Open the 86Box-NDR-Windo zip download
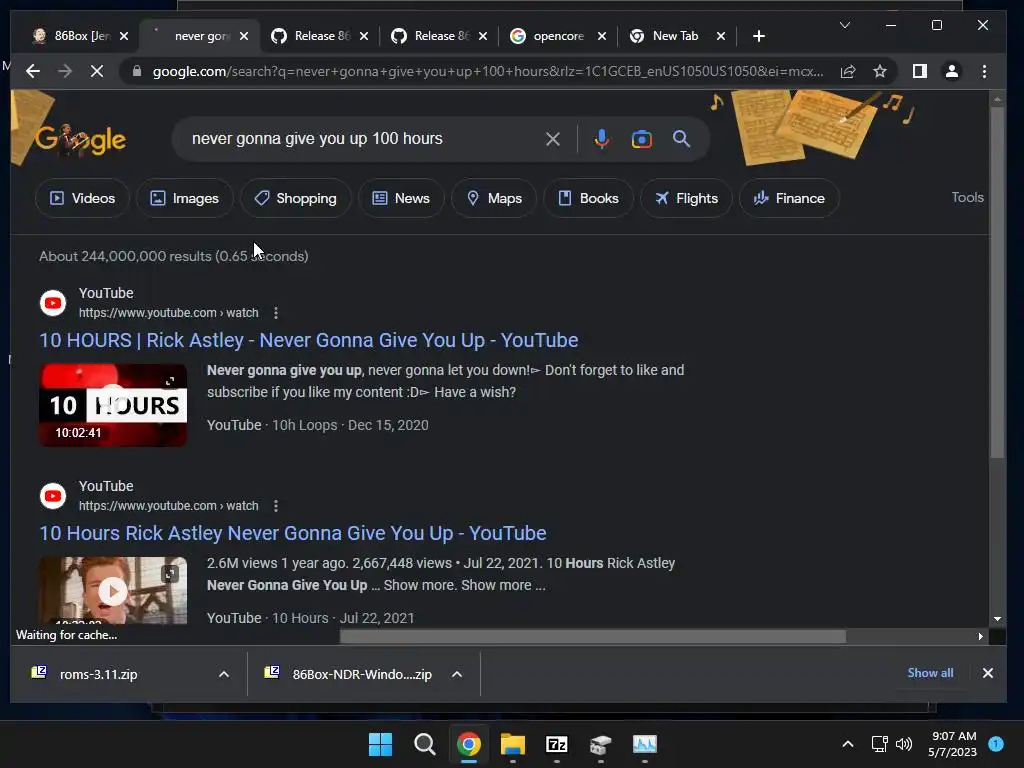The image size is (1024, 768). click(x=362, y=674)
